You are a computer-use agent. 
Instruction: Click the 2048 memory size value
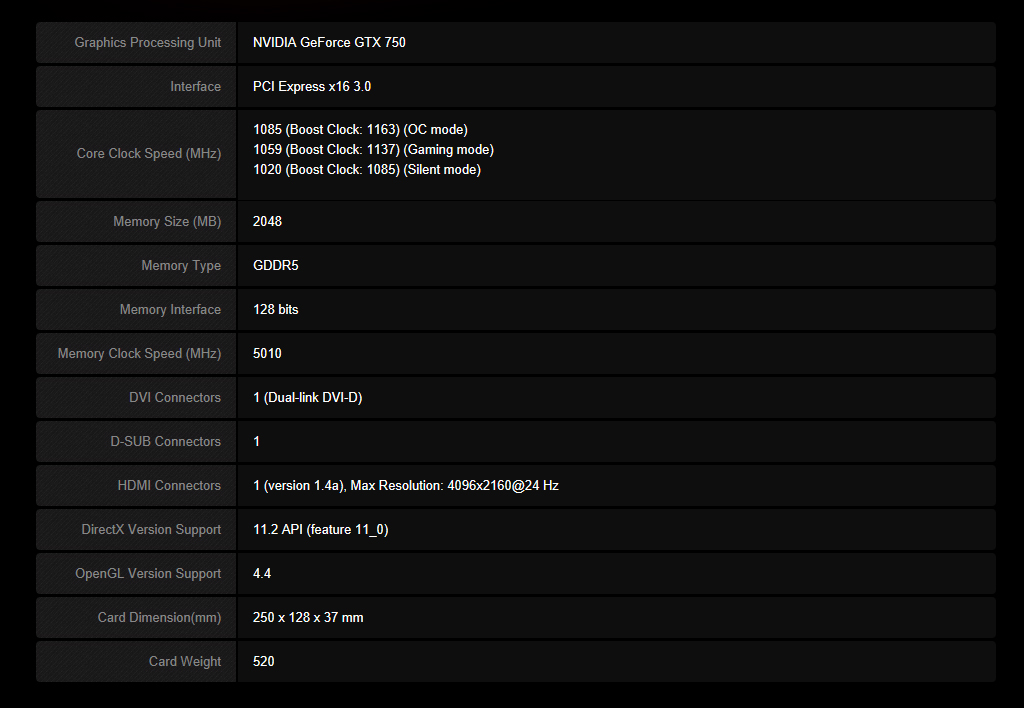(268, 221)
